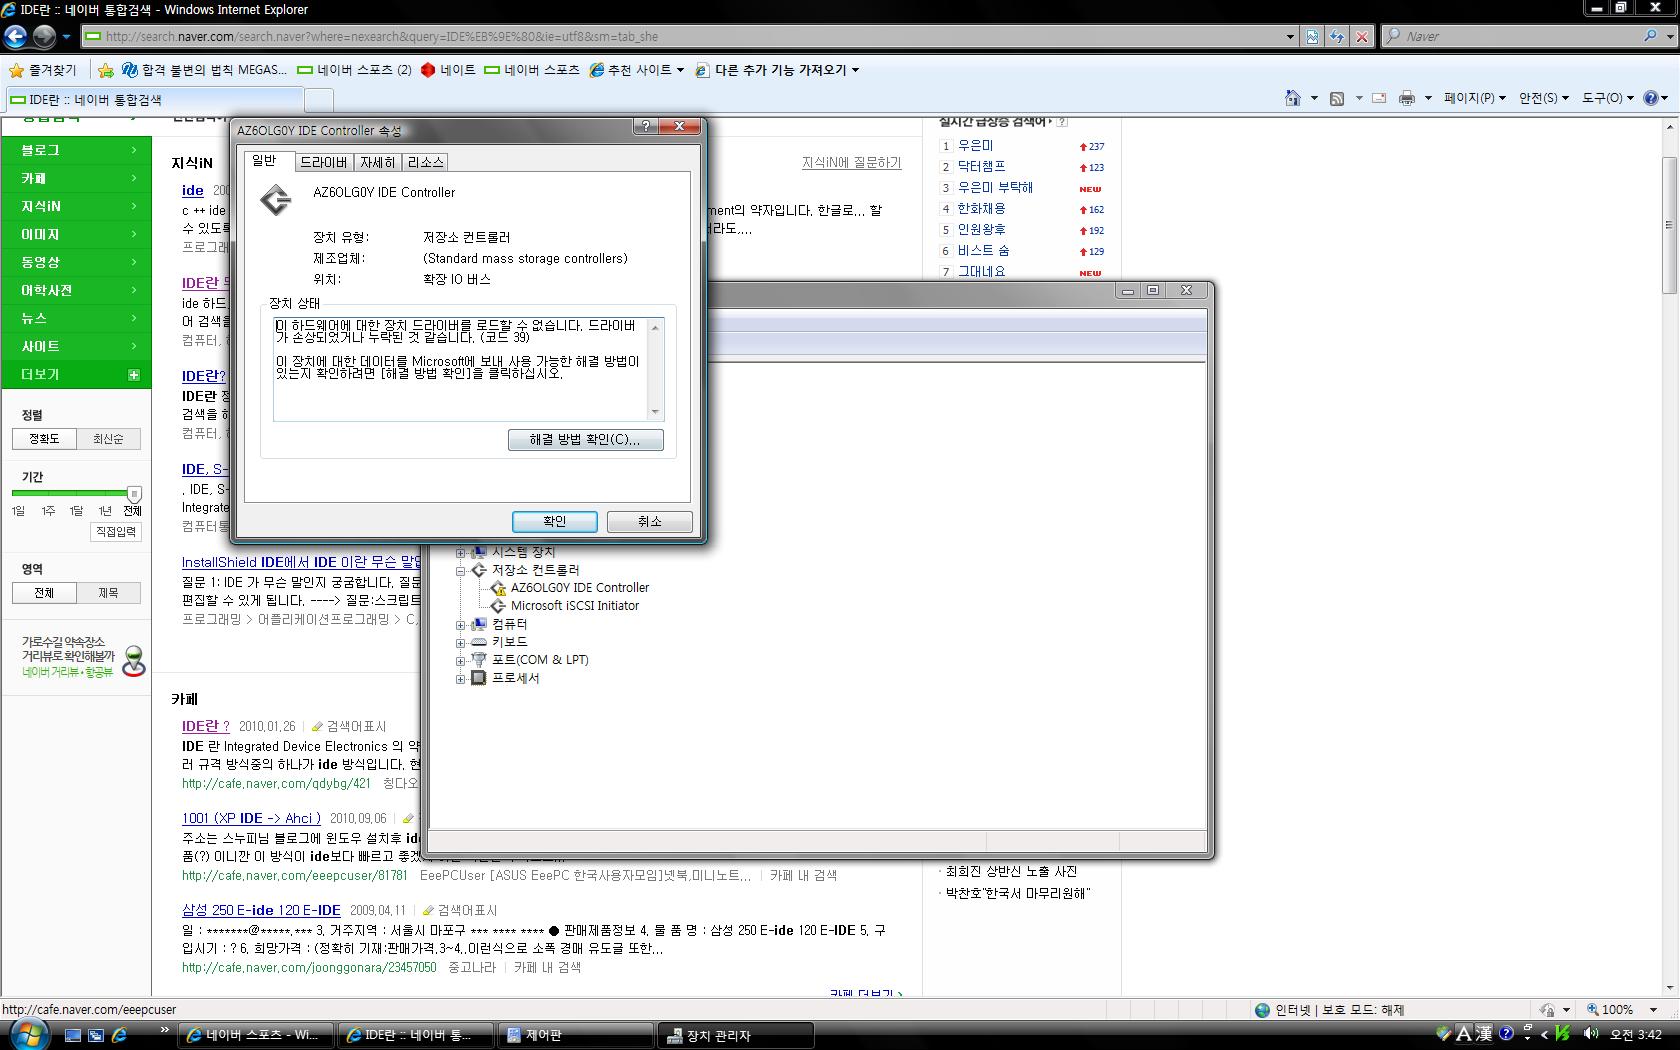Open the 이미지 sidebar category
The height and width of the screenshot is (1050, 1680).
[76, 234]
